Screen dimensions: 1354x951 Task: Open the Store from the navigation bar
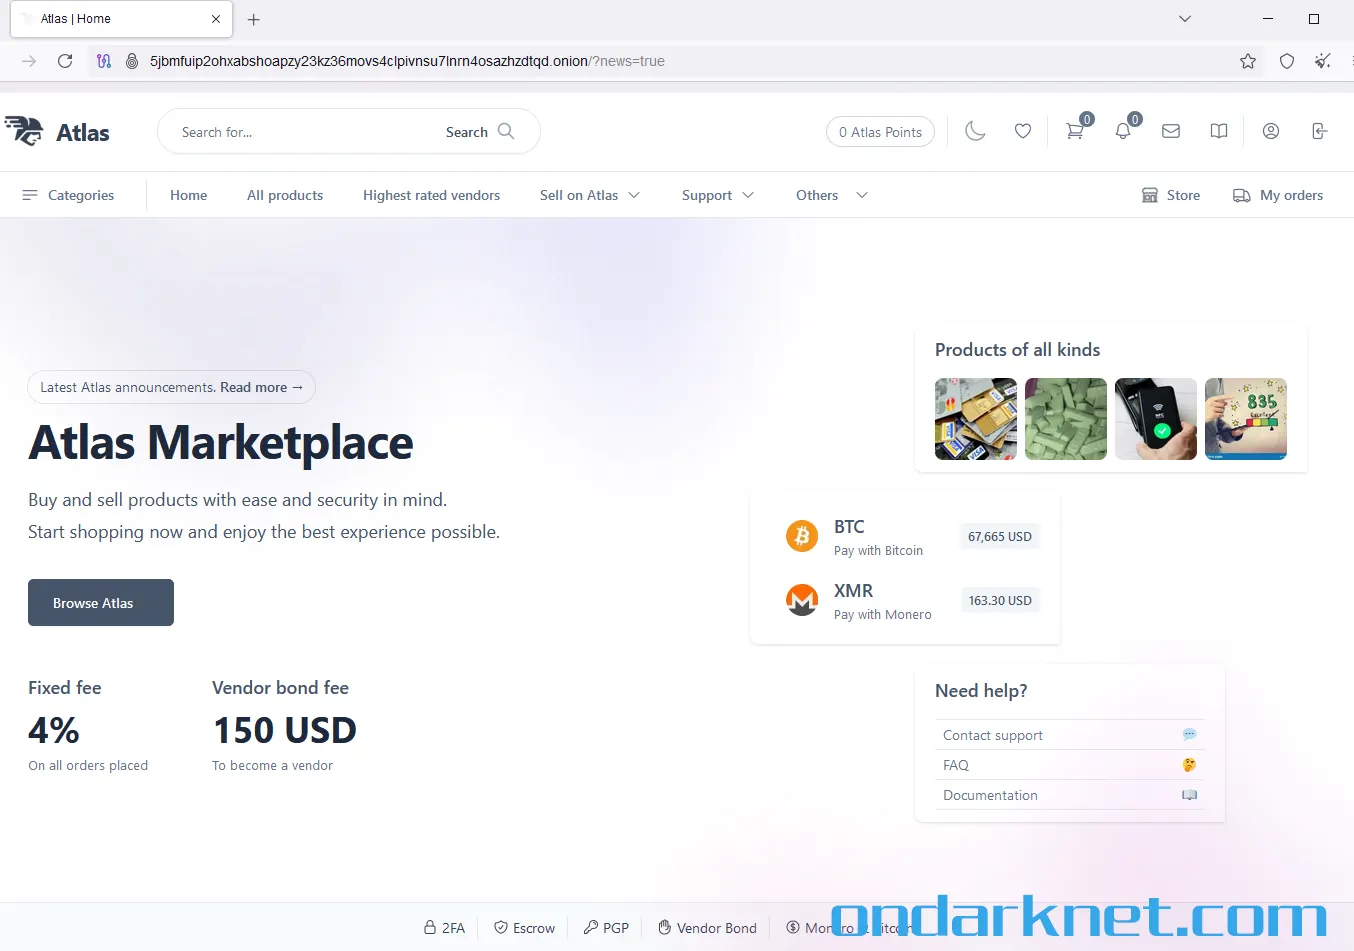pos(1170,195)
